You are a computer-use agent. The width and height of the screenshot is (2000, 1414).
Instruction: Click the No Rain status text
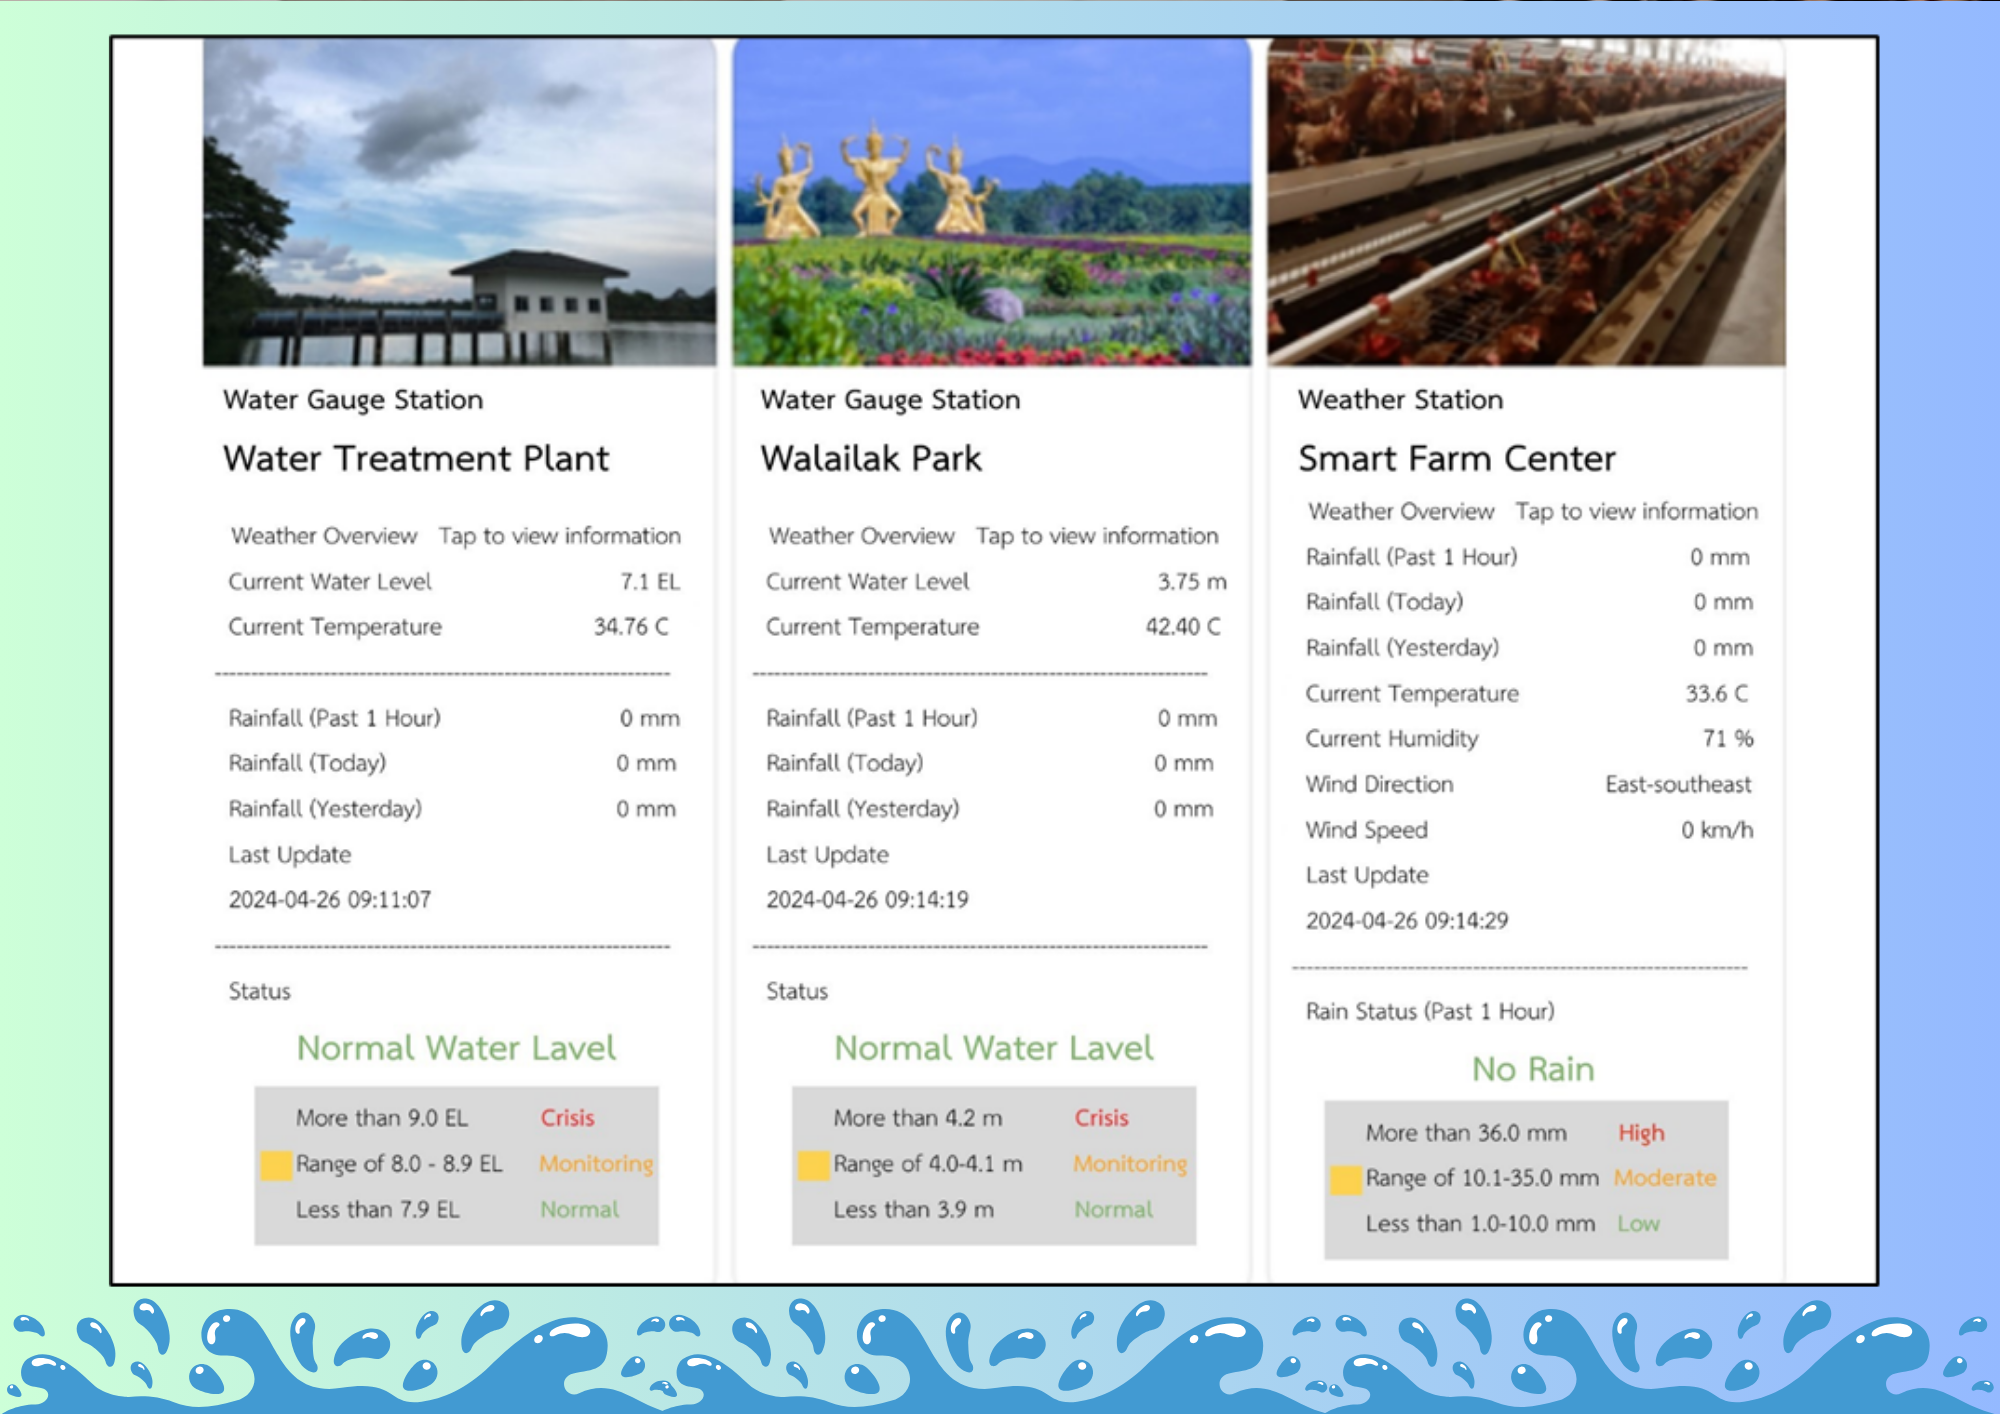pos(1532,1069)
